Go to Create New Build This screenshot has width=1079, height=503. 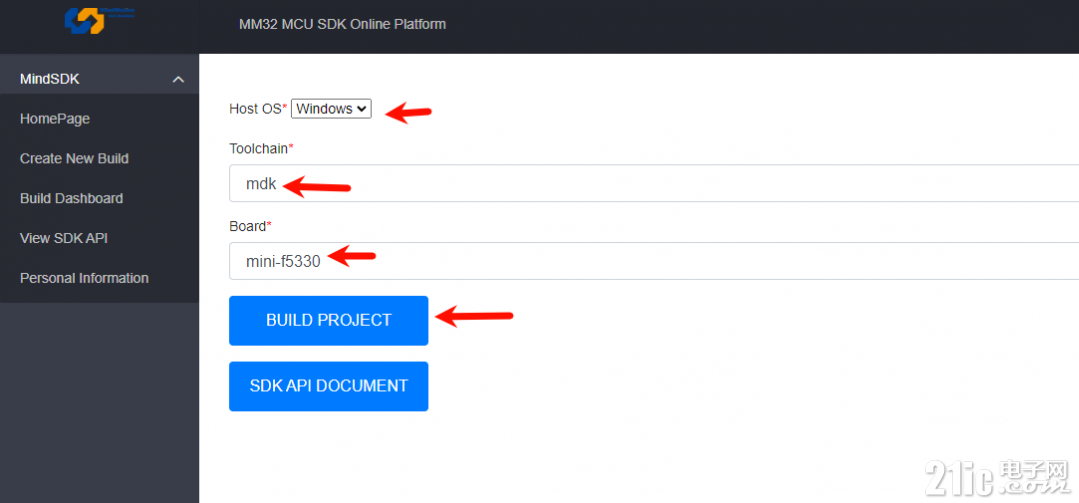74,158
